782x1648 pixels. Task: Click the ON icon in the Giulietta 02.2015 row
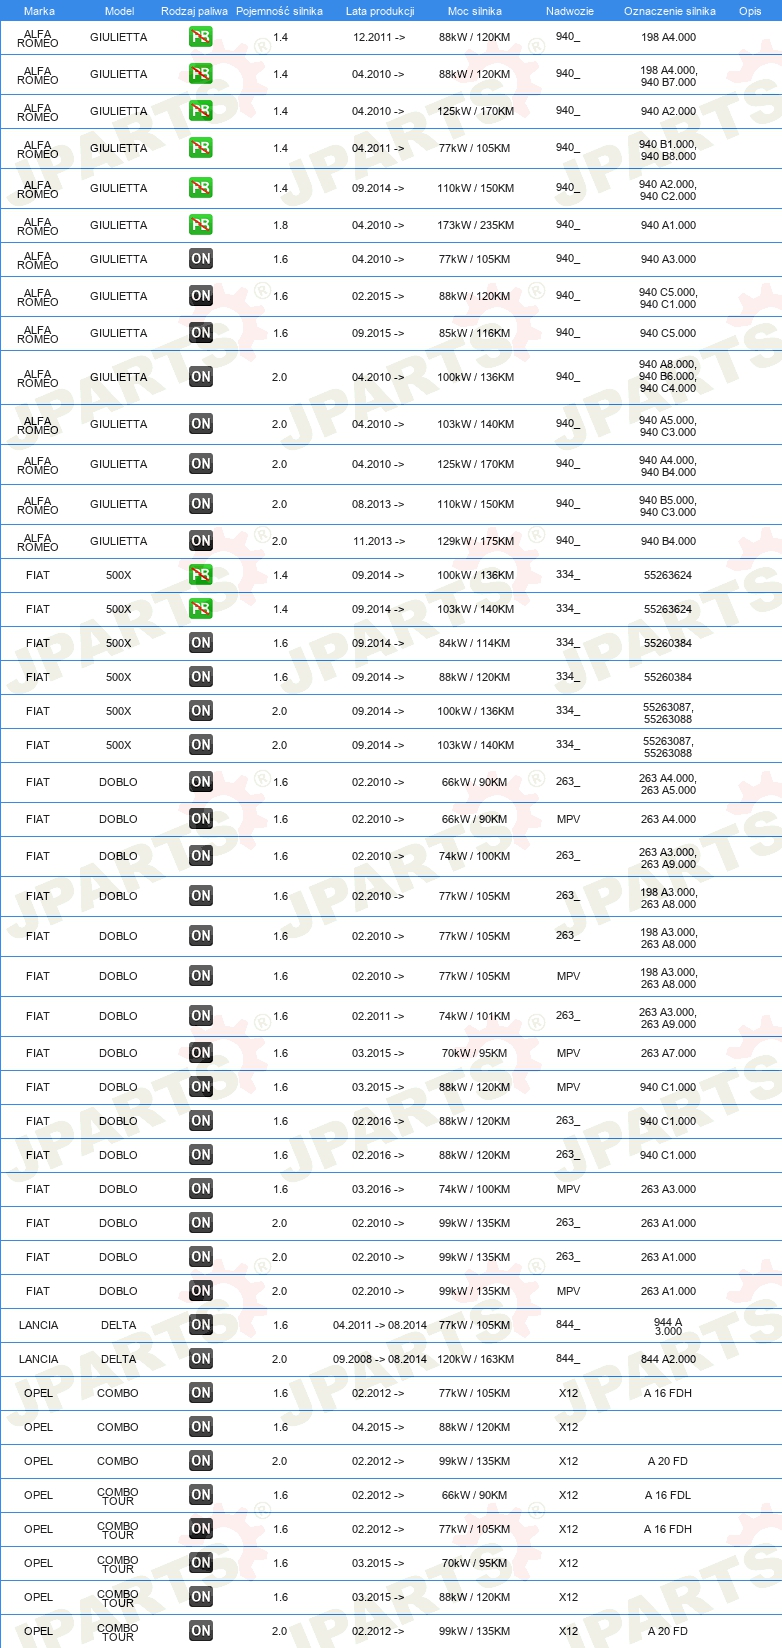pos(201,296)
